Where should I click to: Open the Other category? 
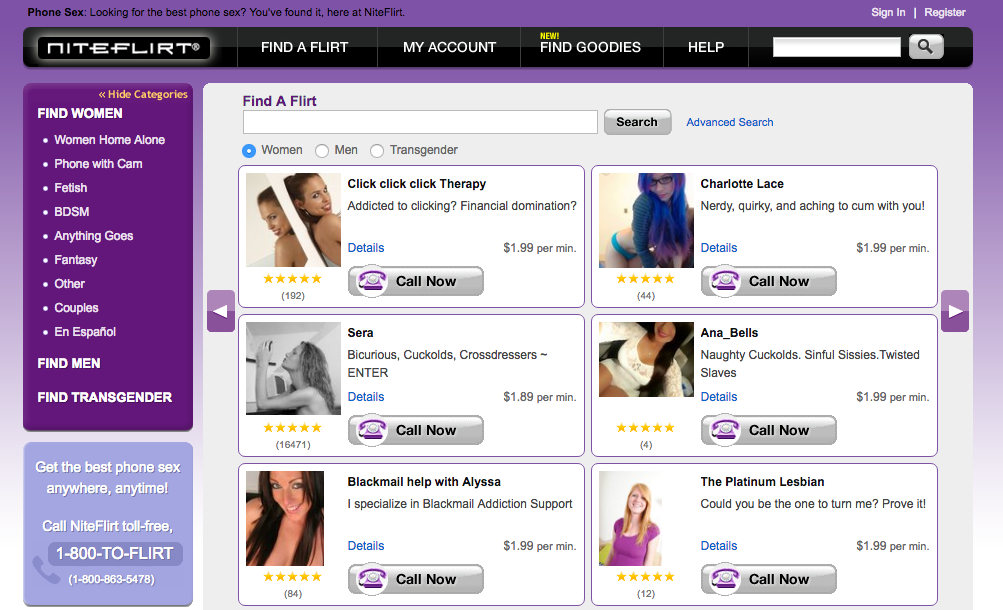click(69, 284)
